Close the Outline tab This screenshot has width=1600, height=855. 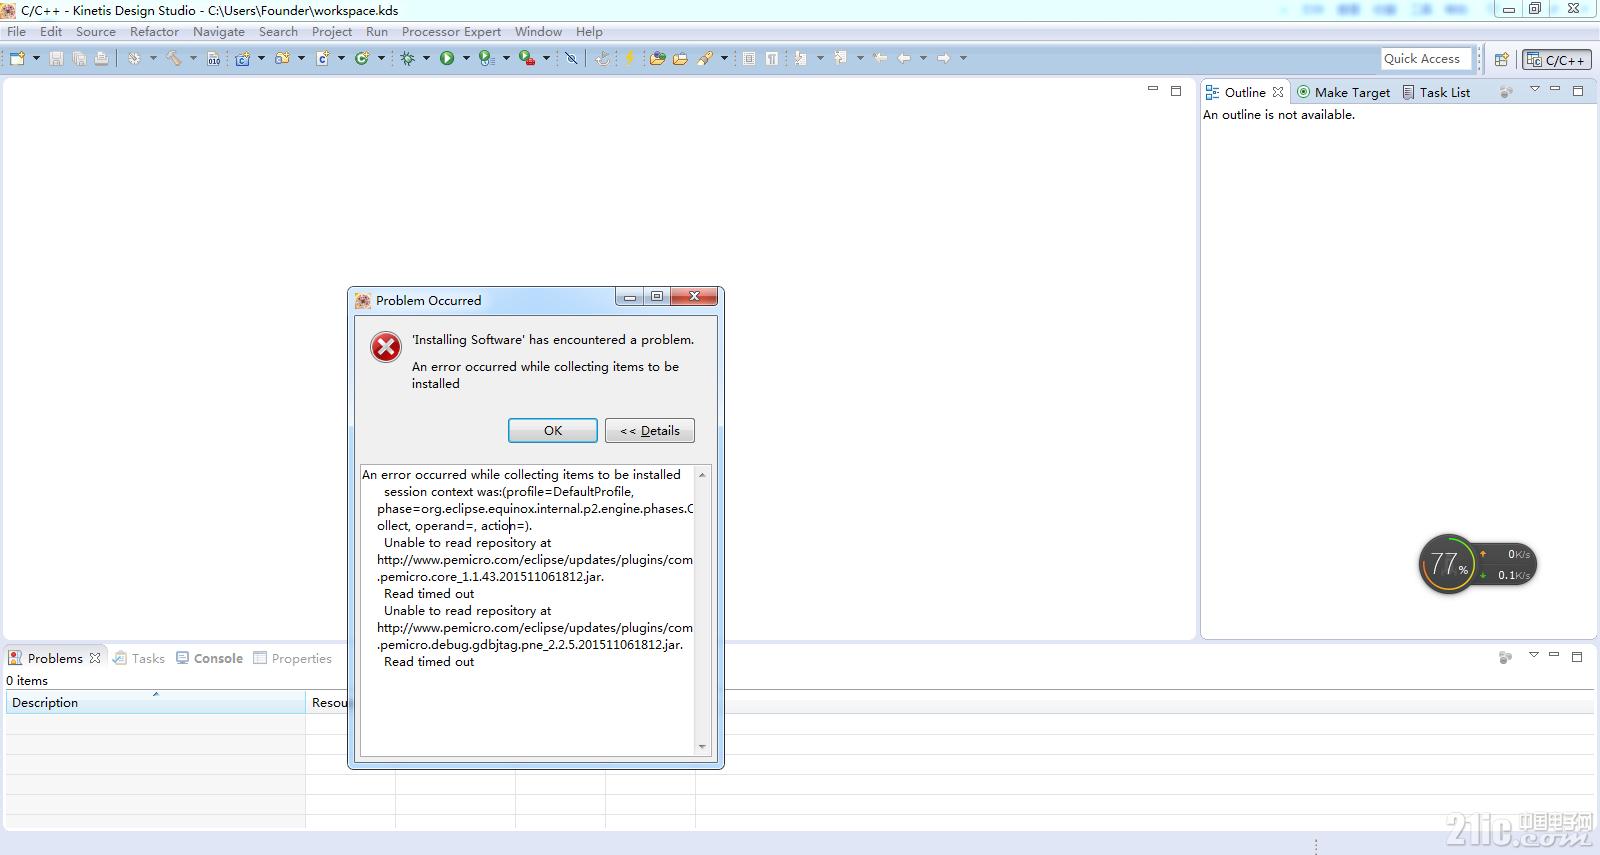[x=1278, y=92]
